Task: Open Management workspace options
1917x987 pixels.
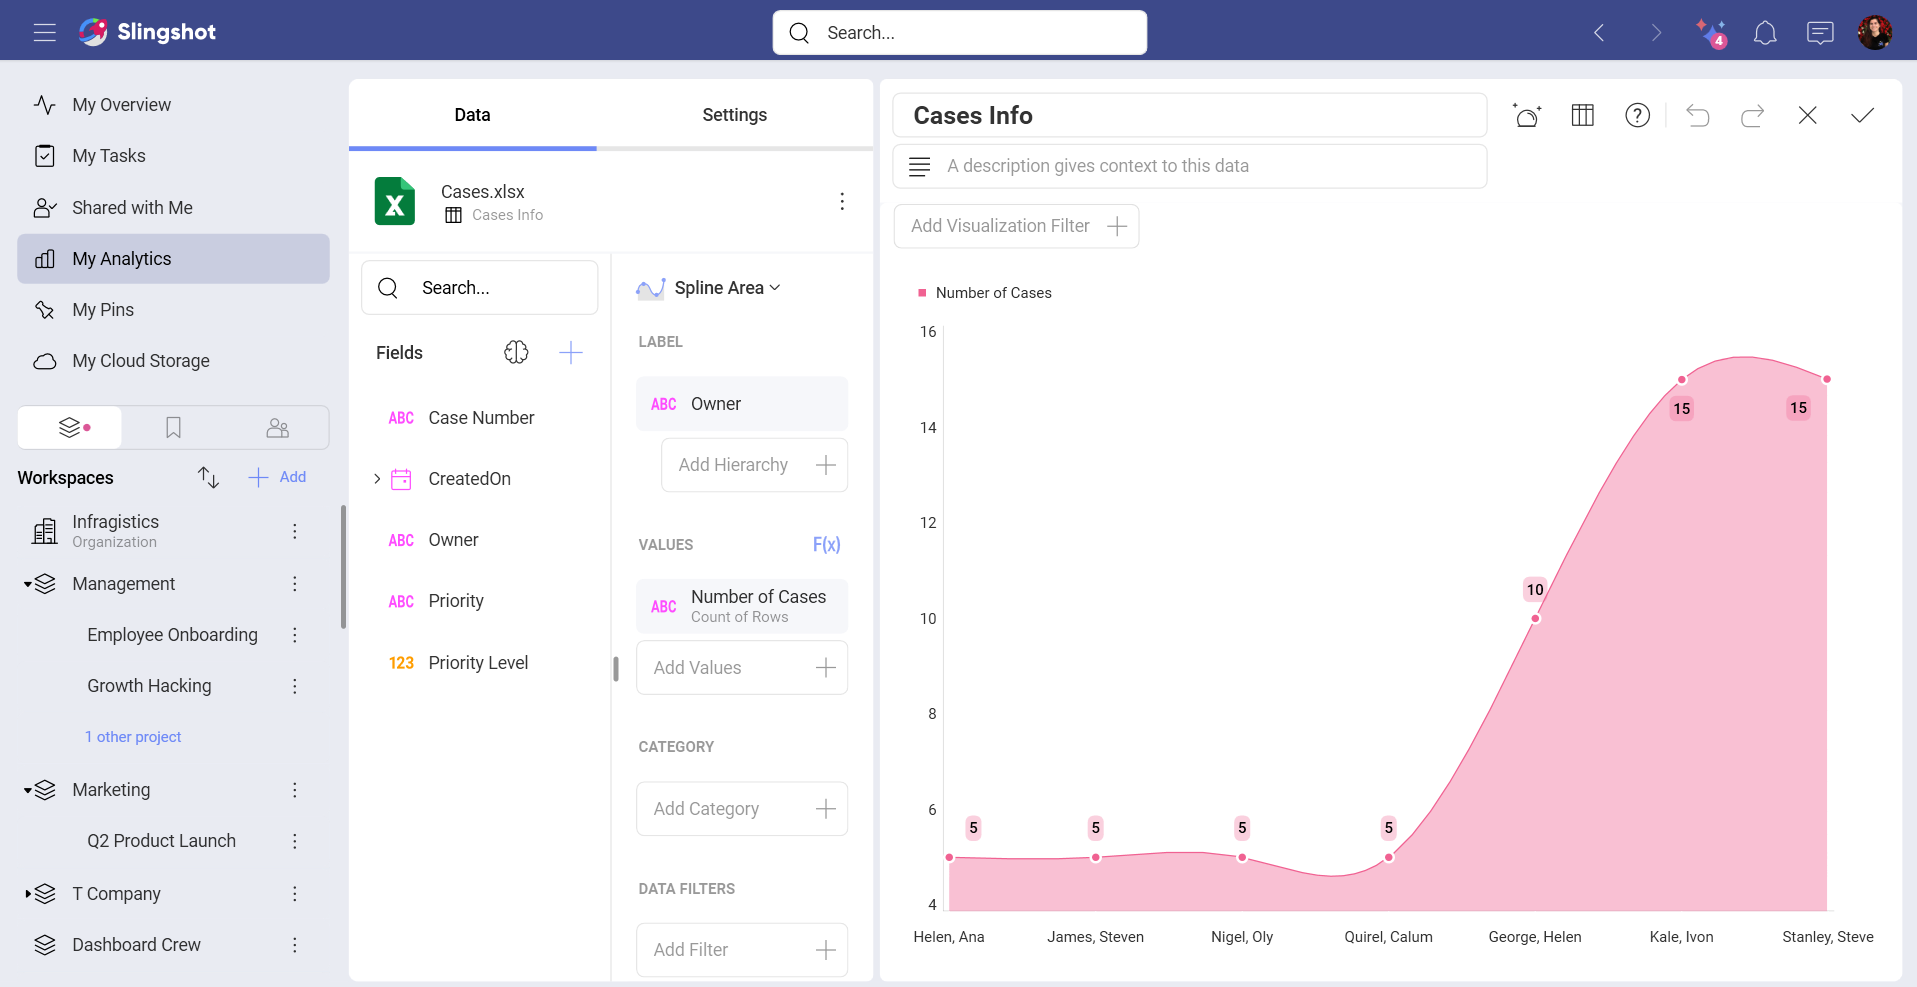Action: 294,584
